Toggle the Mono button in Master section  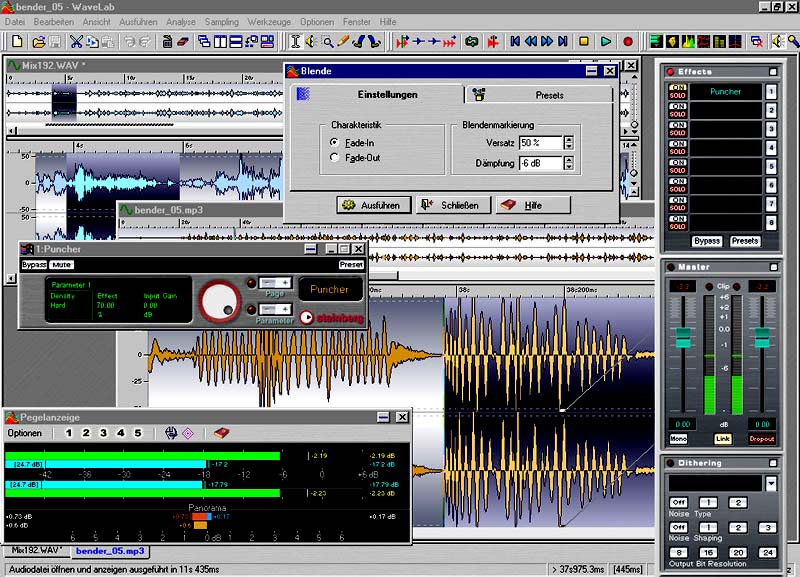click(679, 439)
